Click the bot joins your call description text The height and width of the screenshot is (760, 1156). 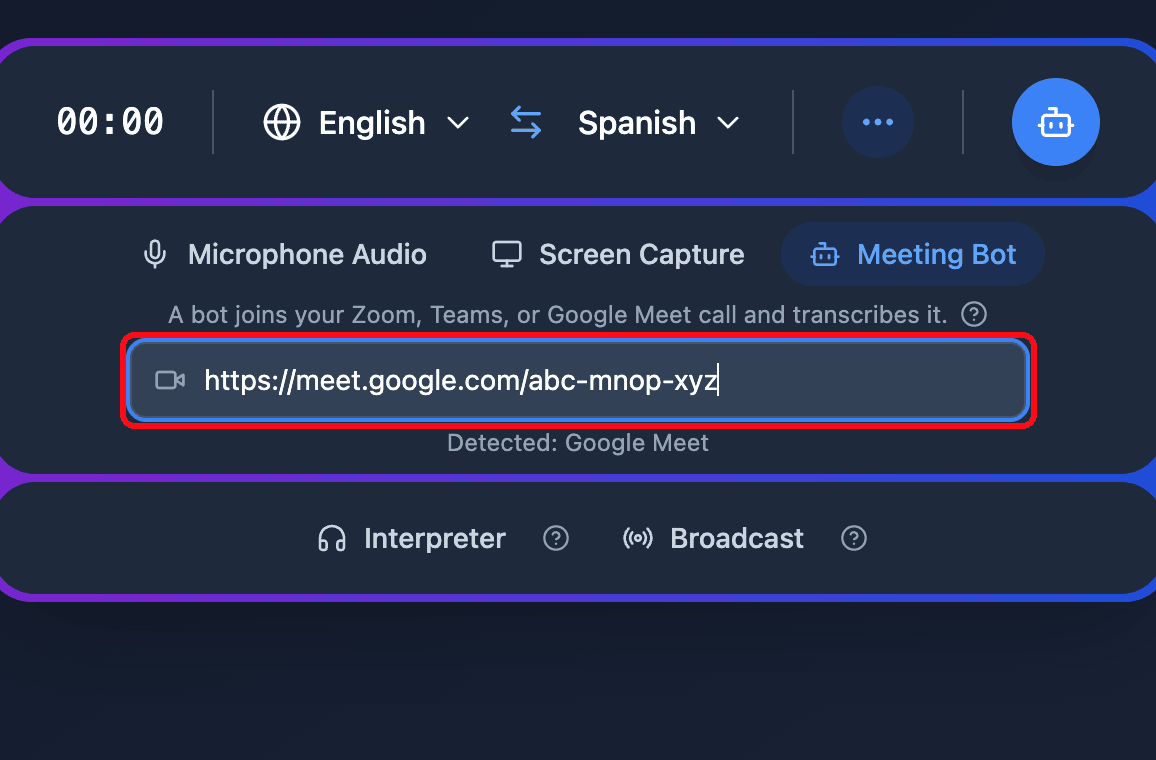click(557, 315)
